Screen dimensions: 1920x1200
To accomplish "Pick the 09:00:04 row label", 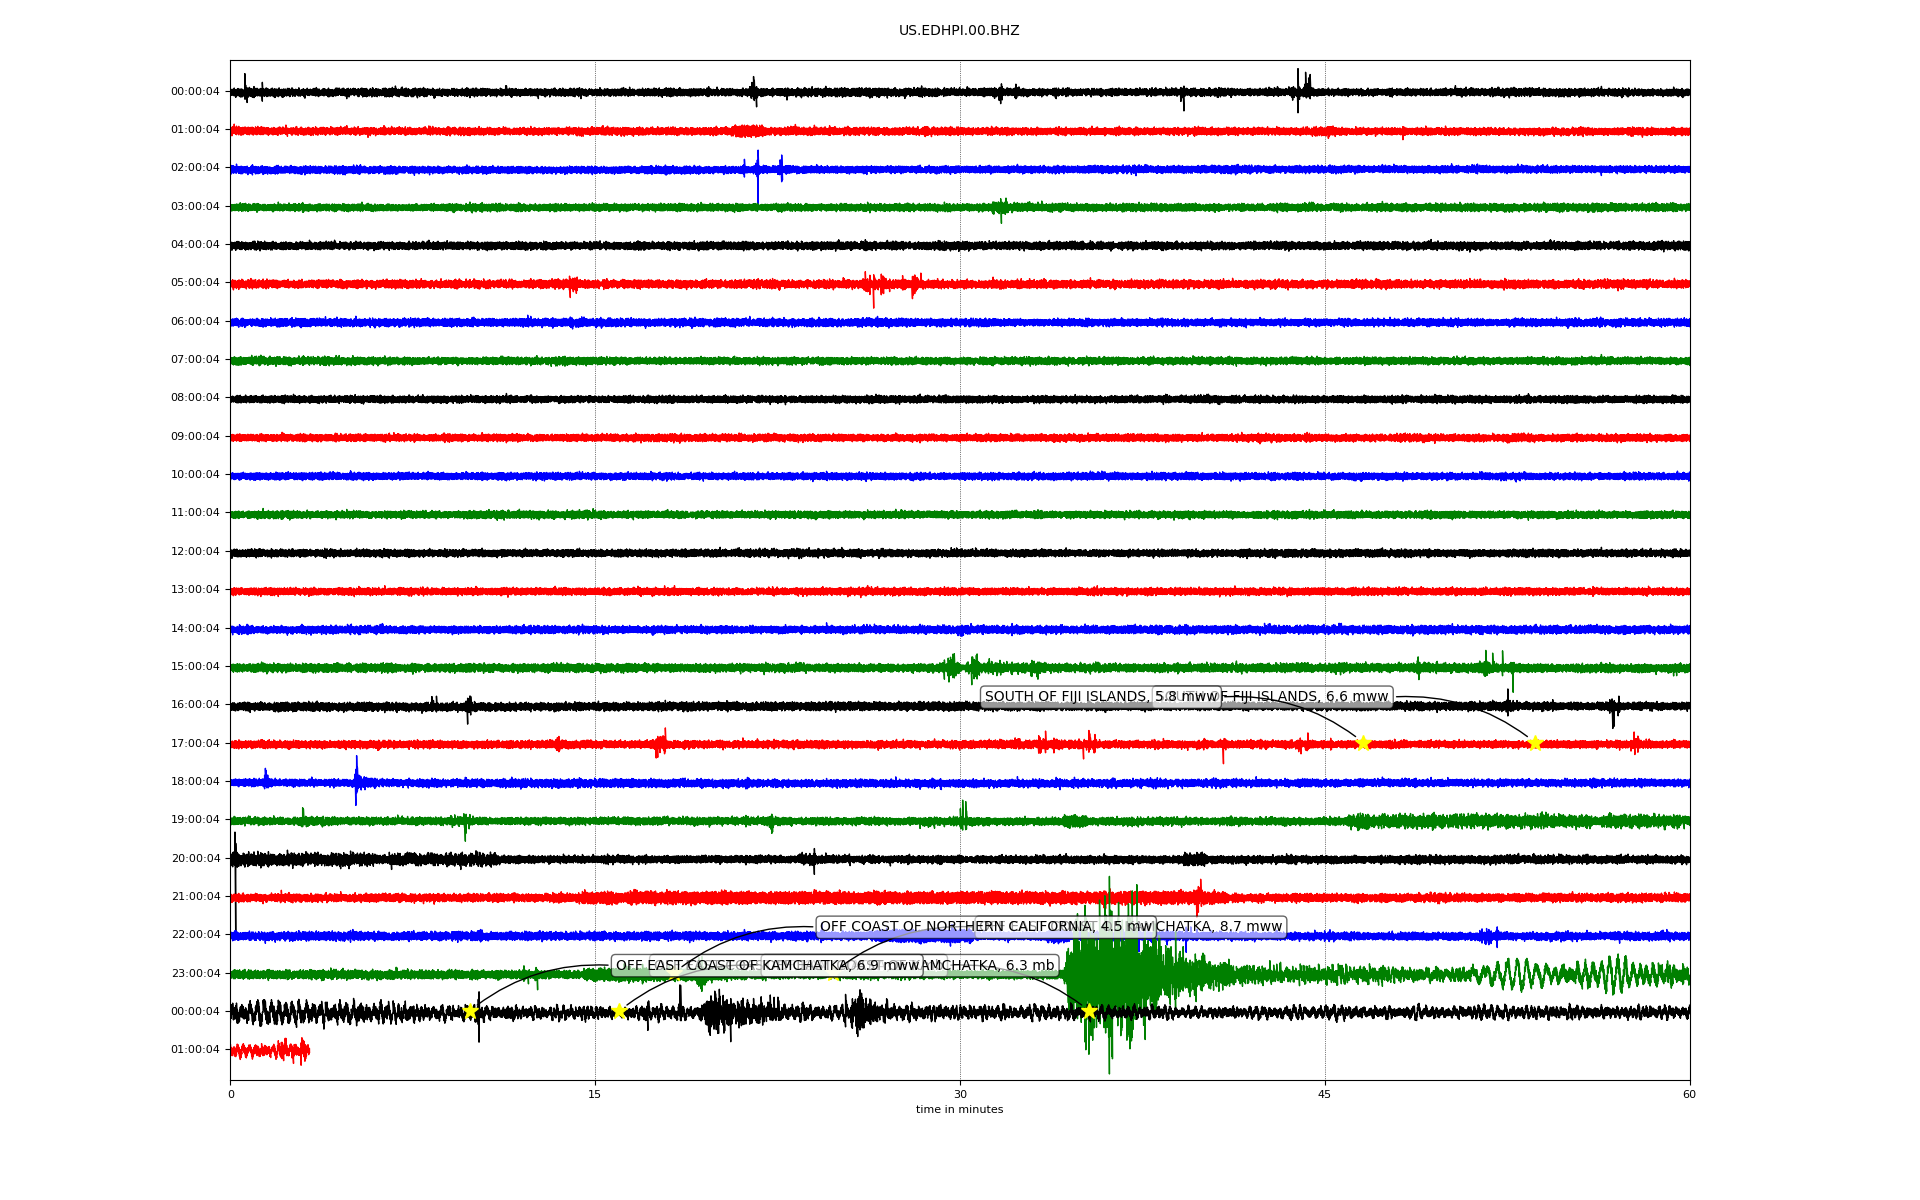I will (x=195, y=437).
